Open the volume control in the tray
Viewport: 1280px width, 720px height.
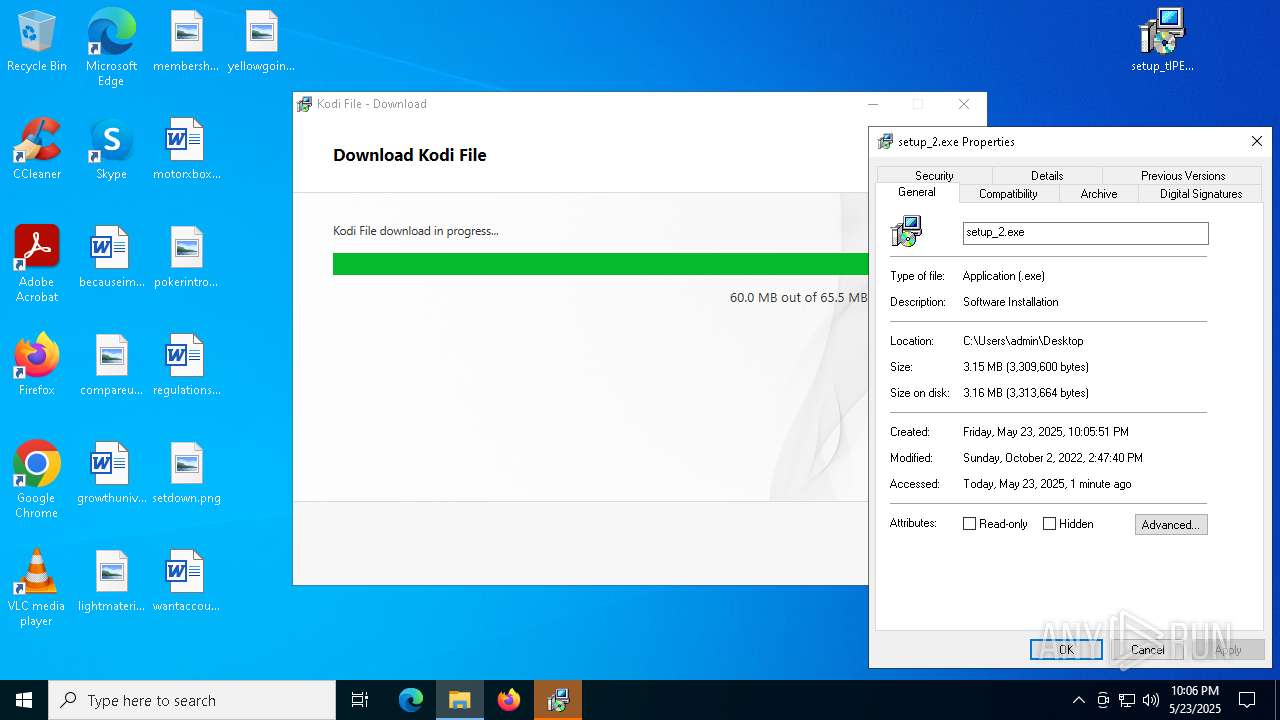1151,700
